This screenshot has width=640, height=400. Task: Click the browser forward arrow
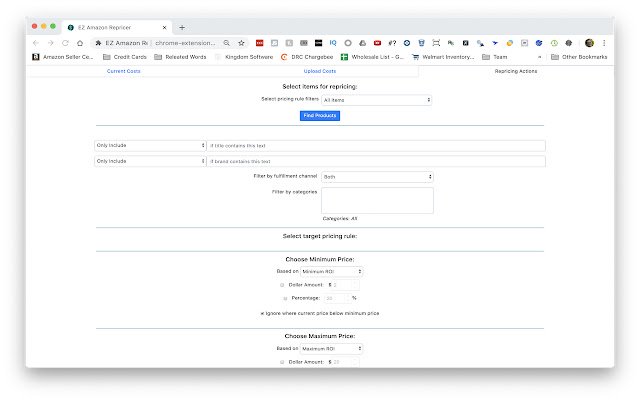click(x=51, y=43)
